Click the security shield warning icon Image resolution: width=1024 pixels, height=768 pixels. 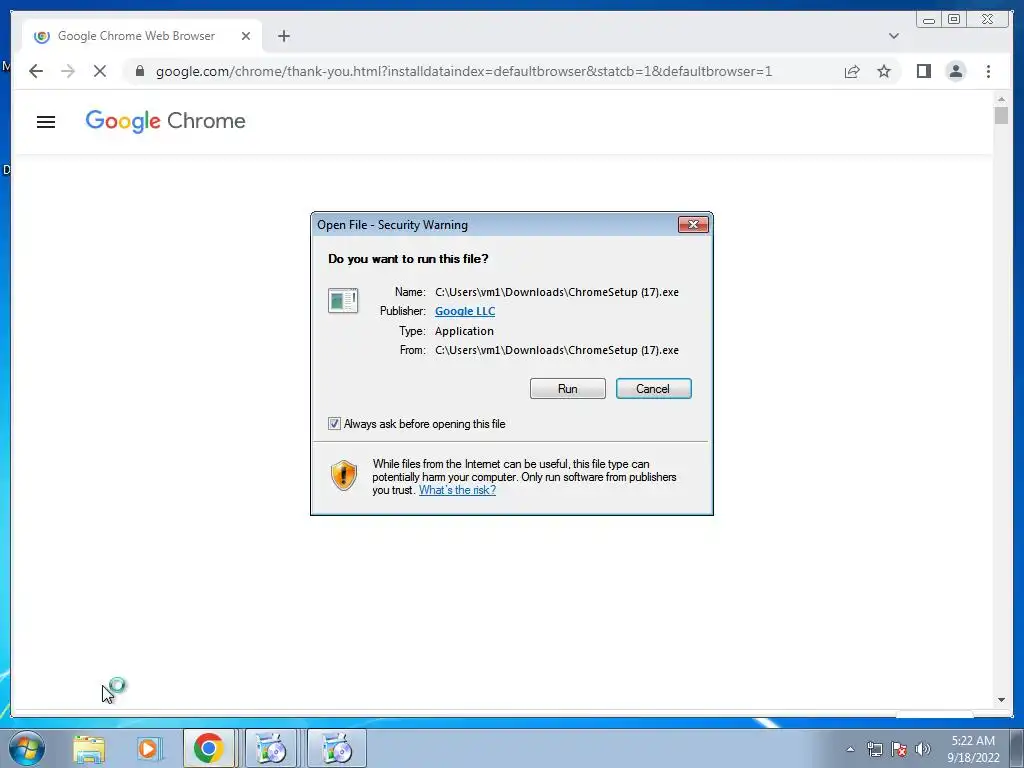click(x=344, y=475)
